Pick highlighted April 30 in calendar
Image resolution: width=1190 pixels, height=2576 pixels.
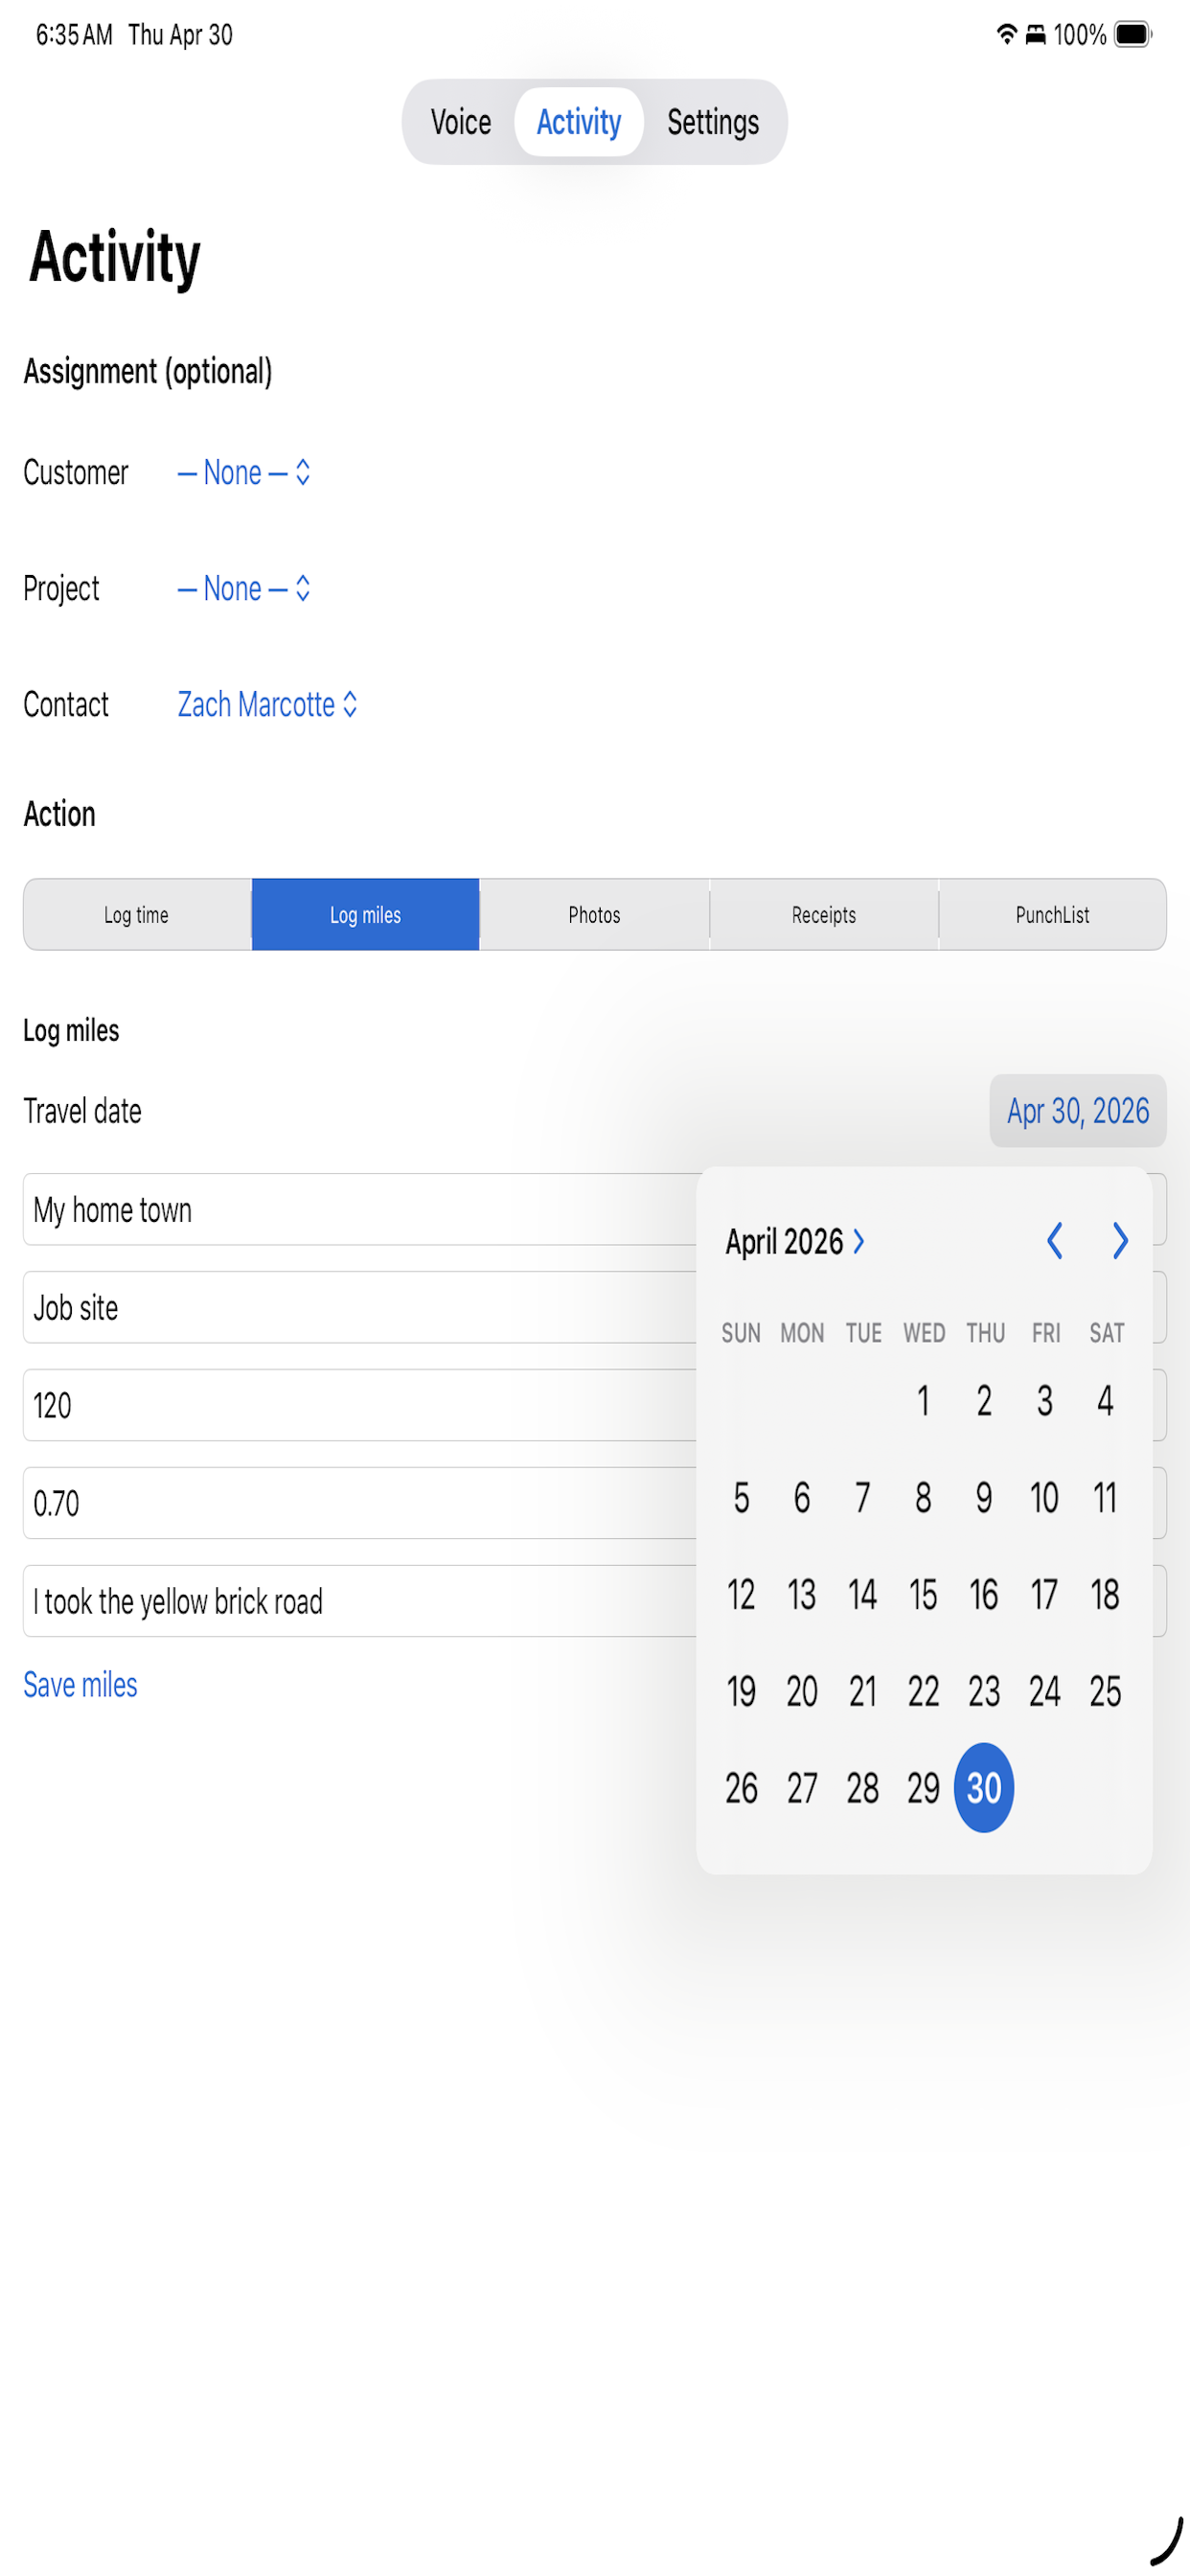(984, 1788)
